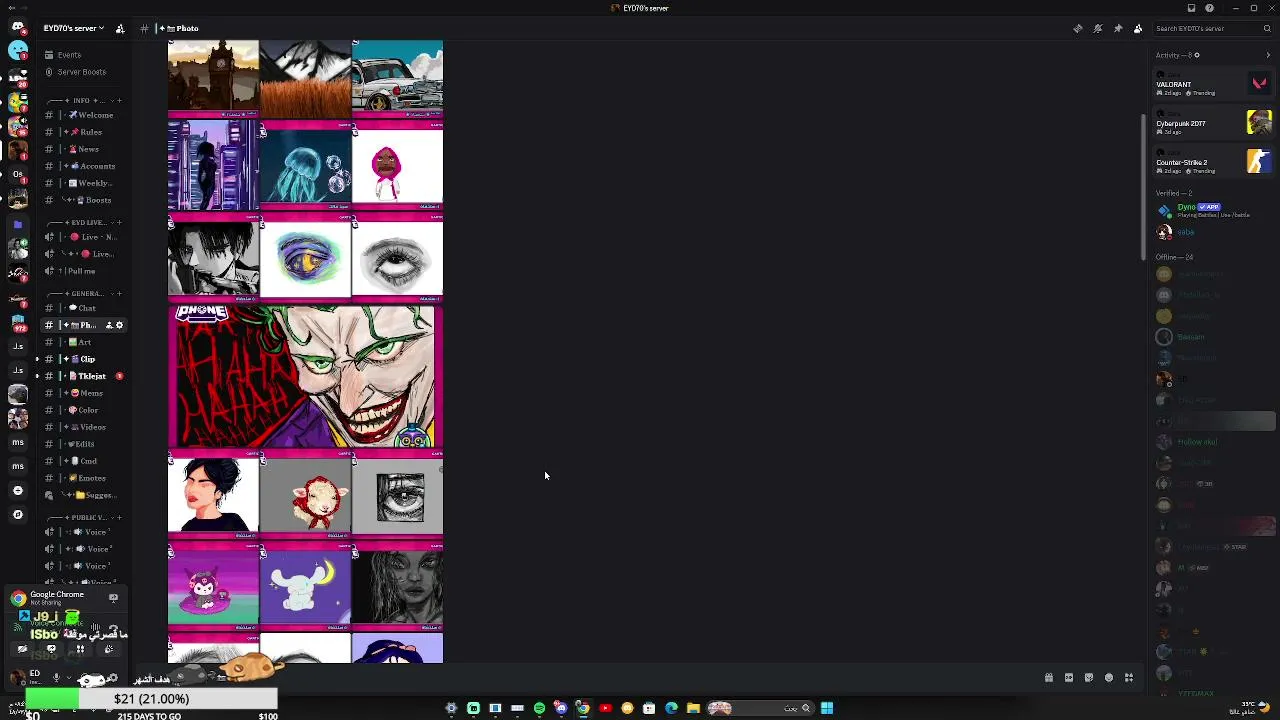Click the screen share button in voice panel
The height and width of the screenshot is (720, 1280).
tap(51, 649)
